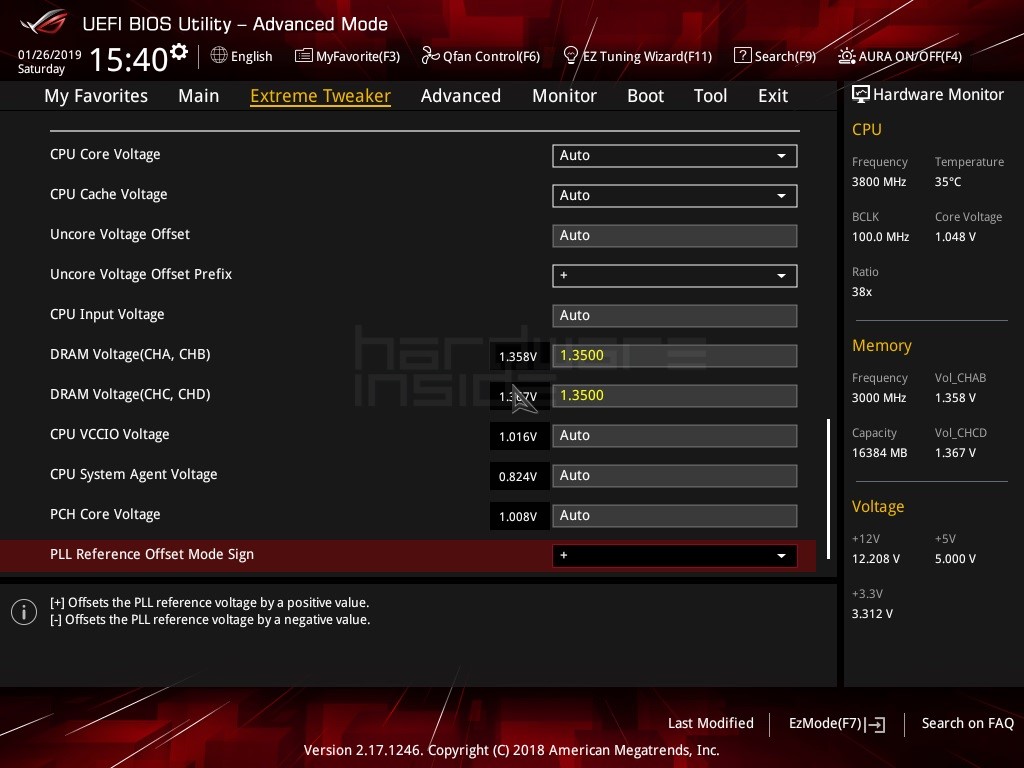Image resolution: width=1024 pixels, height=768 pixels.
Task: Select the CPU Core Voltage label
Action: tap(105, 155)
